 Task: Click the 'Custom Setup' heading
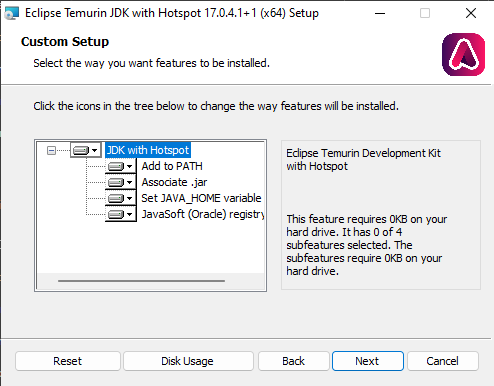pyautogui.click(x=65, y=42)
